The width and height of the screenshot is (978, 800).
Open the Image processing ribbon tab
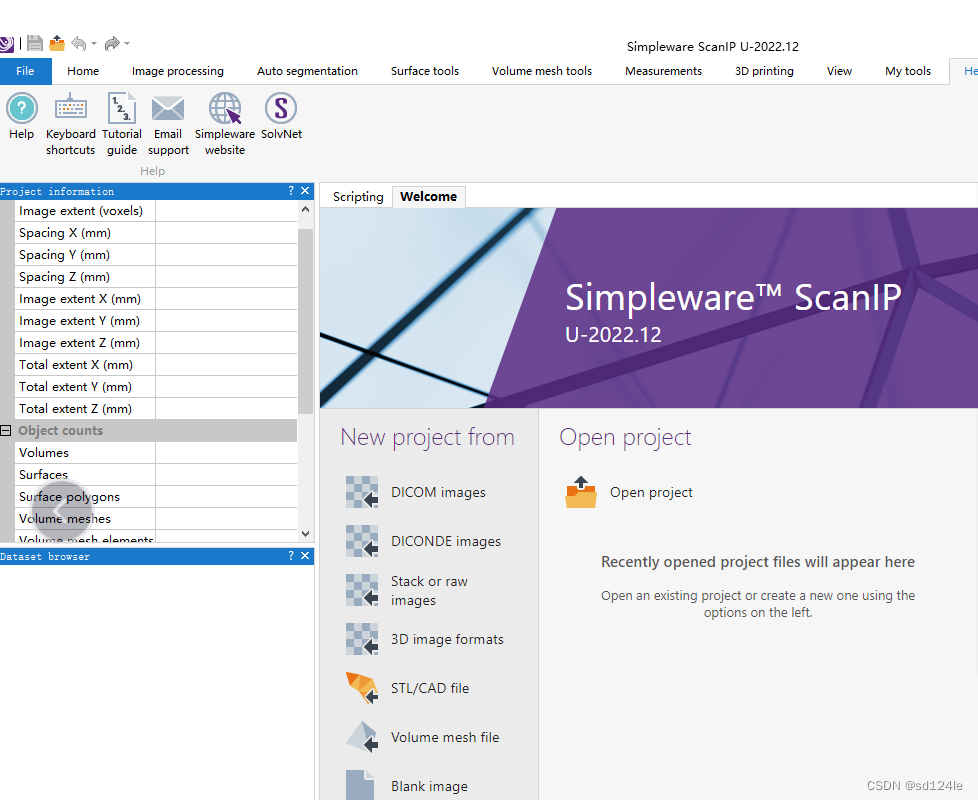click(x=177, y=71)
